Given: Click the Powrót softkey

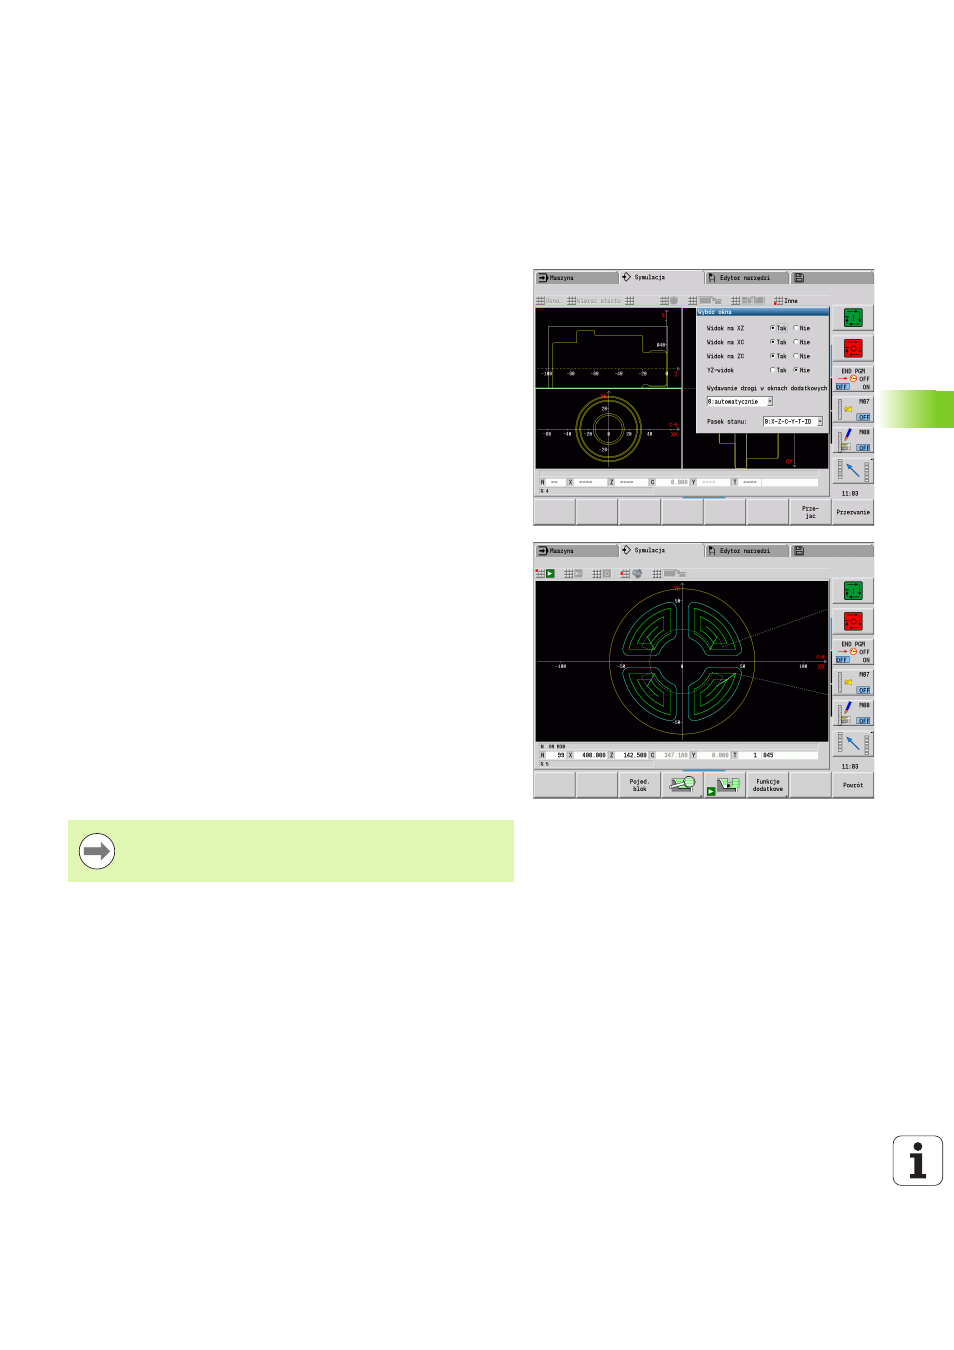Looking at the screenshot, I should click(x=853, y=785).
